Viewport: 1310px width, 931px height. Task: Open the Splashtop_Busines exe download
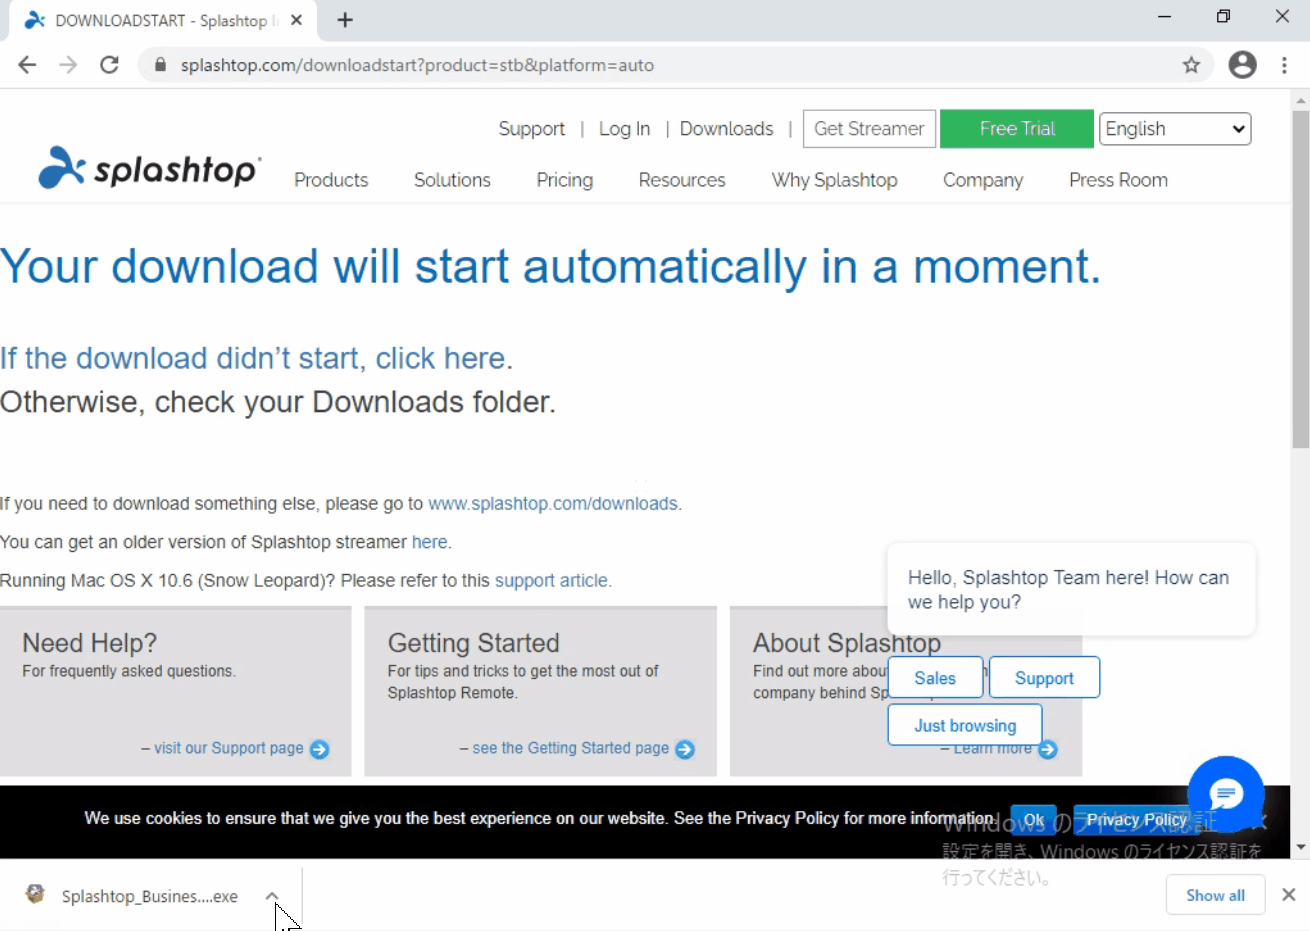(150, 896)
